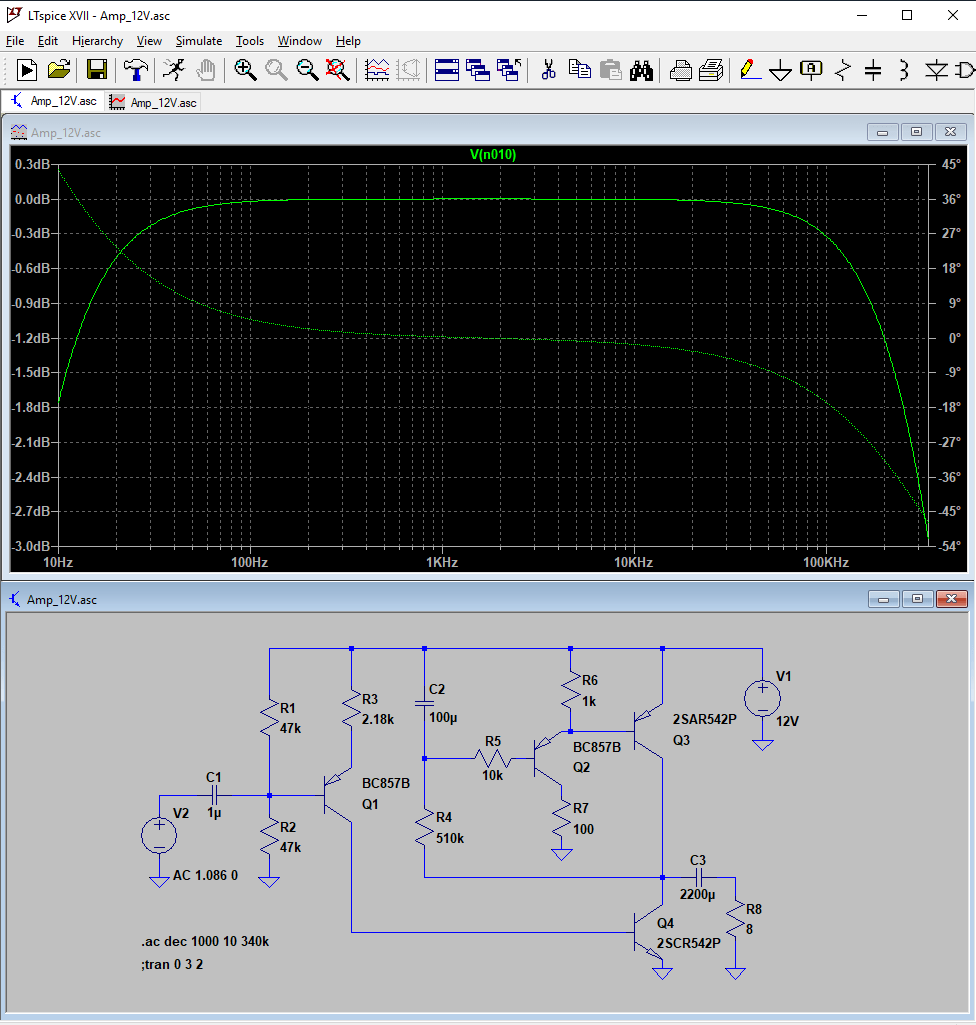This screenshot has height=1025, width=976.
Task: Maximize the waveform plot subwindow
Action: [x=917, y=132]
